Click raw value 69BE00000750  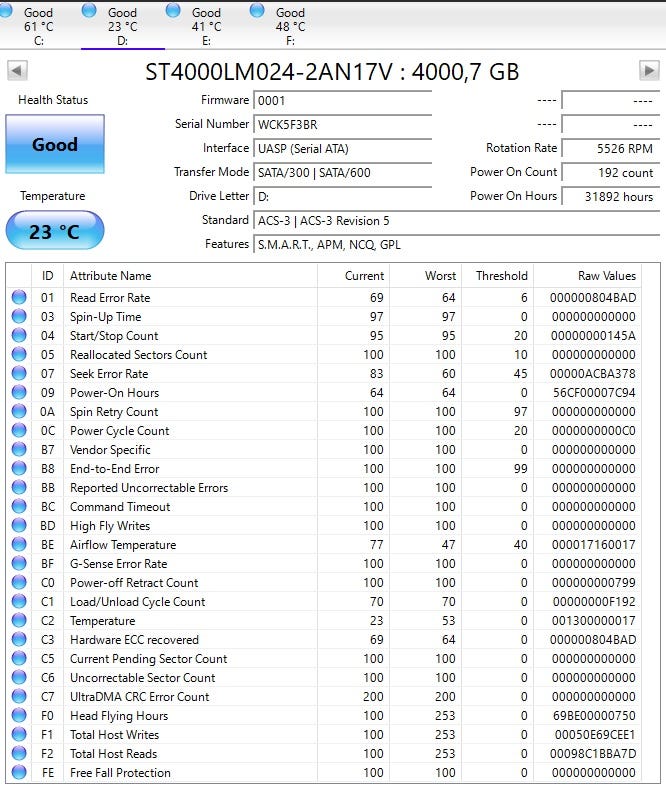click(x=594, y=715)
